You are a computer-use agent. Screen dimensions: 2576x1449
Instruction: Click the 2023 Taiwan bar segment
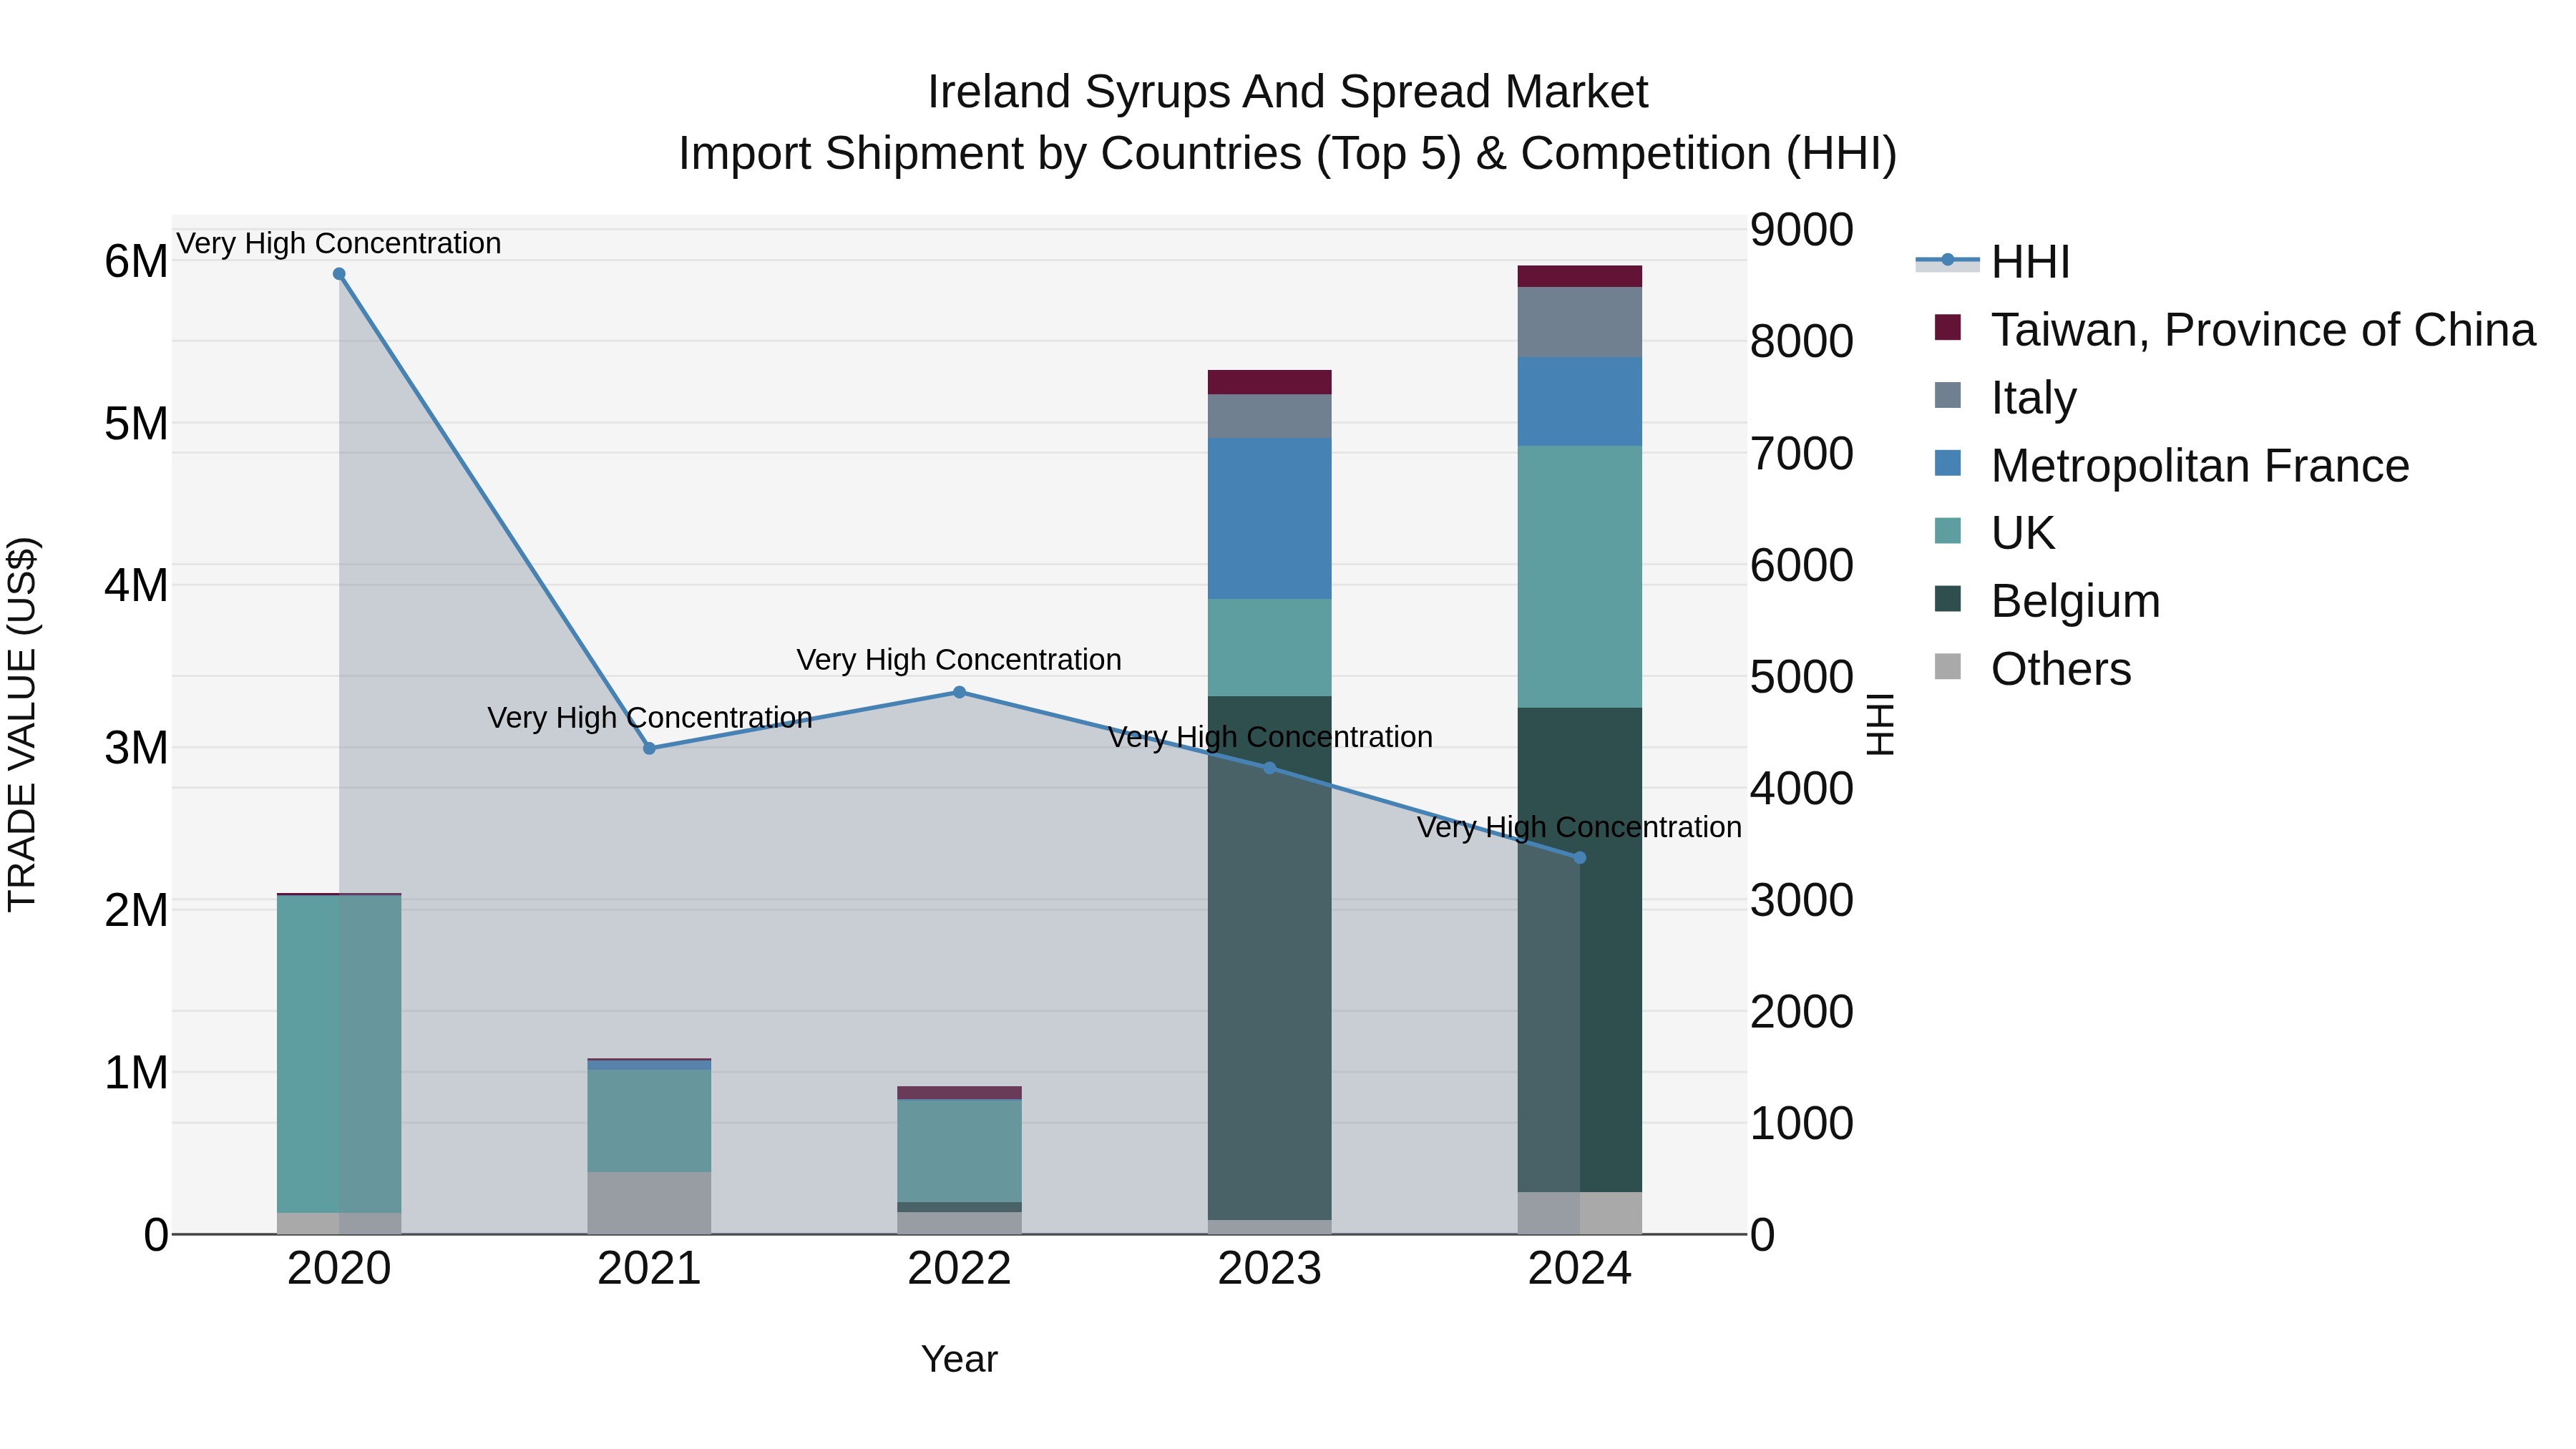point(1270,383)
